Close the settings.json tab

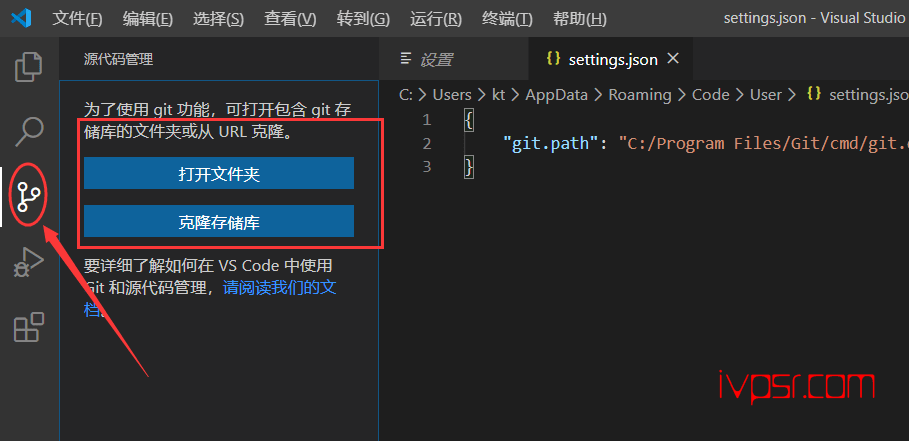673,59
